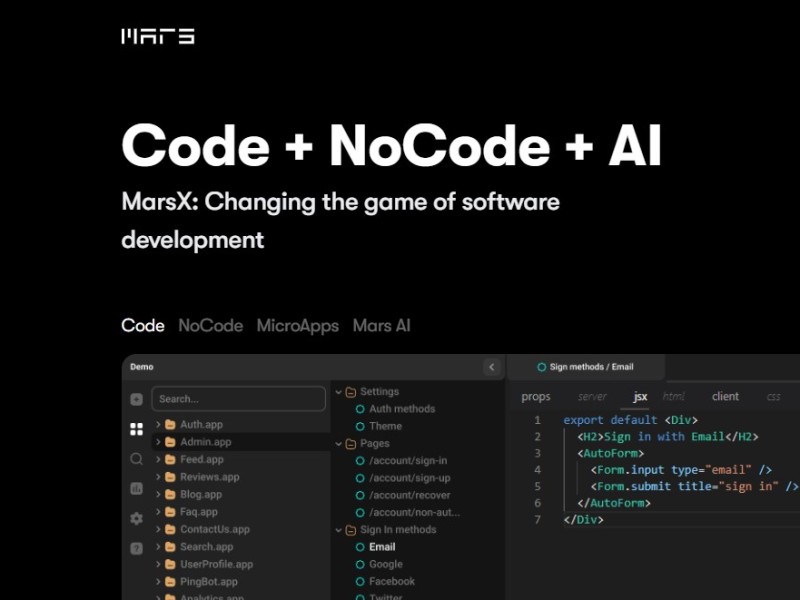800x600 pixels.
Task: Open the /account/sign-up page
Action: coord(410,478)
